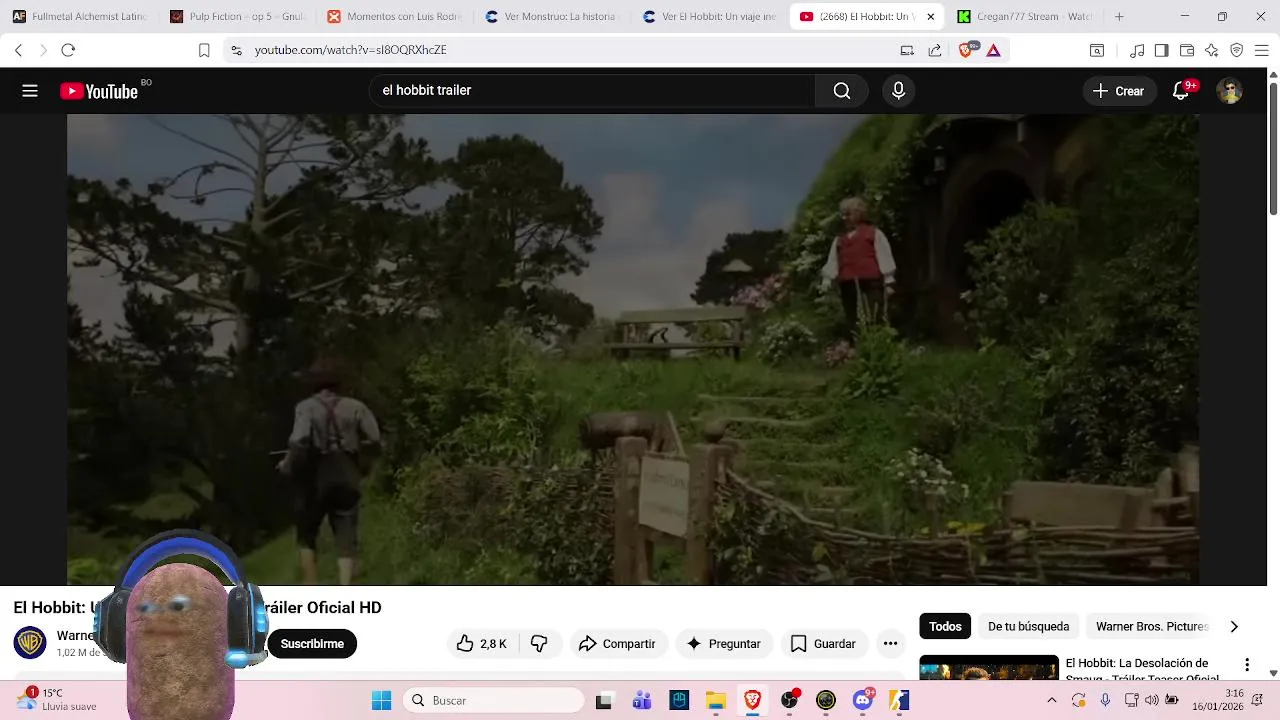1280x720 pixels.
Task: Click the YouTube search magnifier button
Action: pos(842,91)
